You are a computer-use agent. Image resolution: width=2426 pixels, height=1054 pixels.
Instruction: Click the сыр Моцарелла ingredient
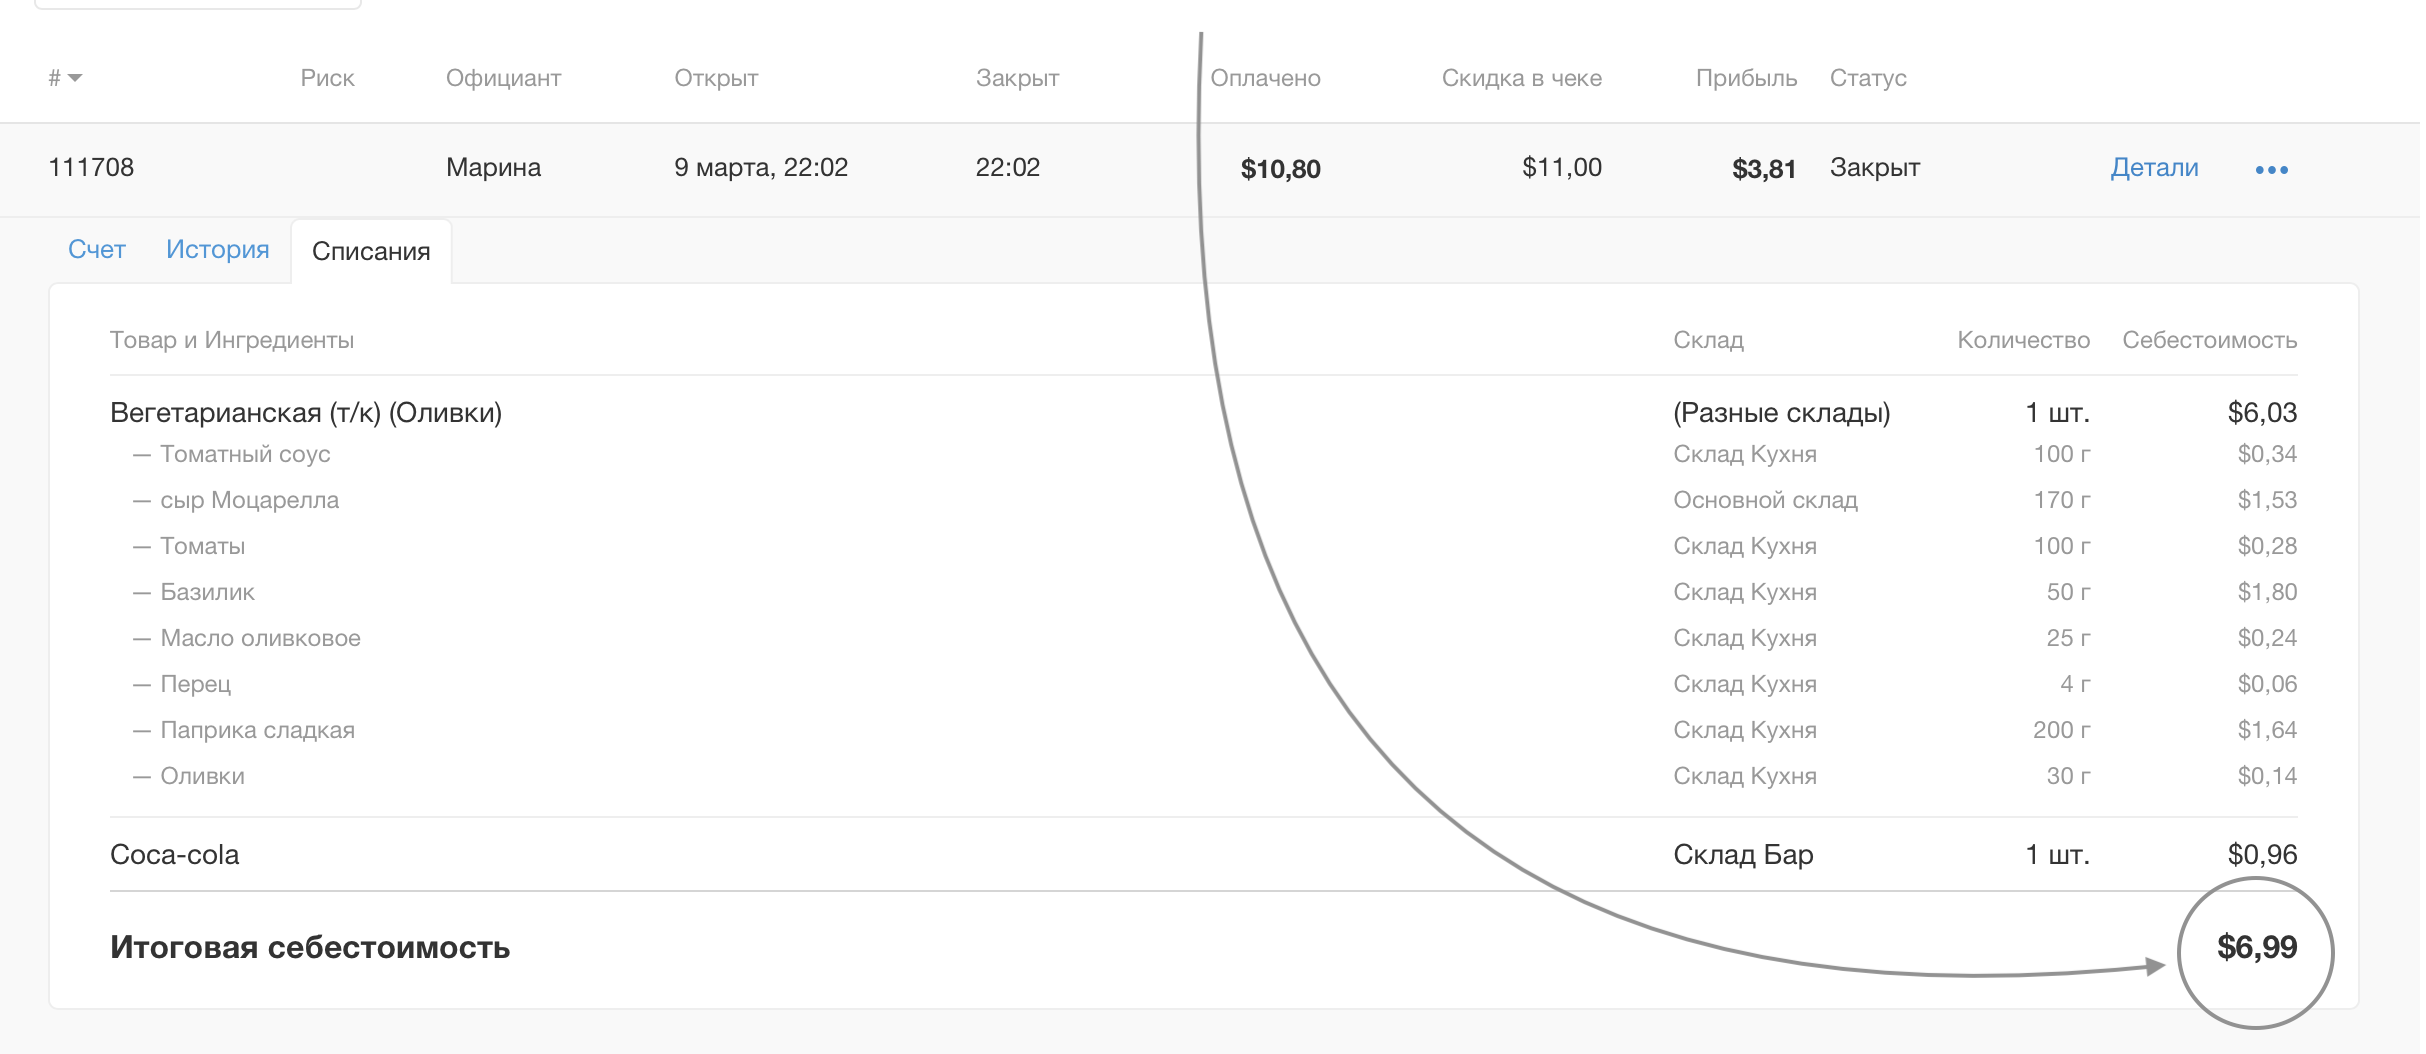[x=249, y=500]
